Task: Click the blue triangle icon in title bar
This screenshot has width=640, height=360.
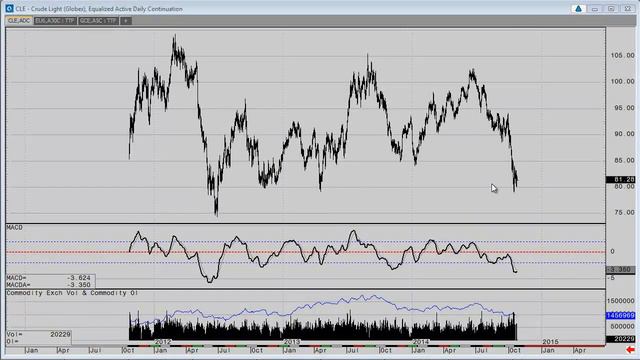Action: click(578, 9)
